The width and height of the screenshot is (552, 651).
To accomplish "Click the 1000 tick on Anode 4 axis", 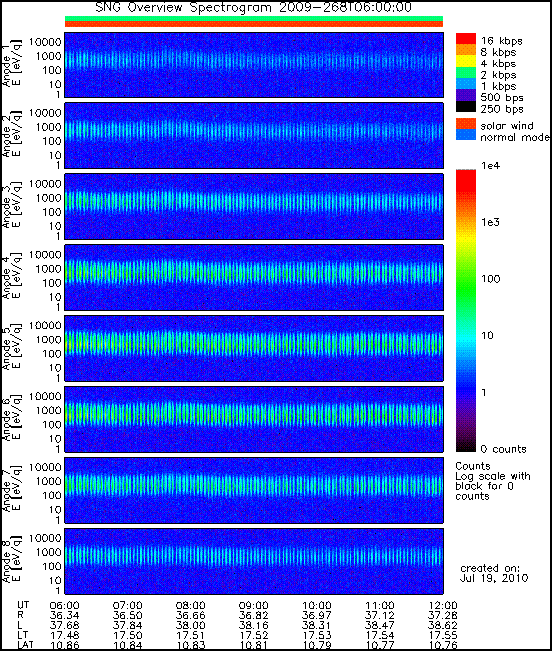I will pos(49,269).
